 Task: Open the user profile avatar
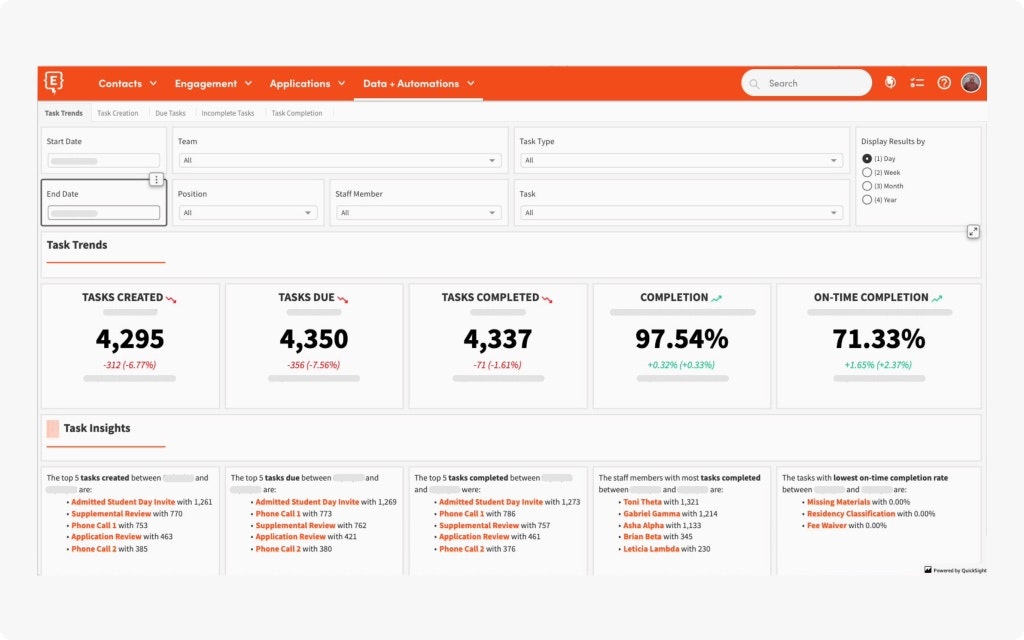971,83
